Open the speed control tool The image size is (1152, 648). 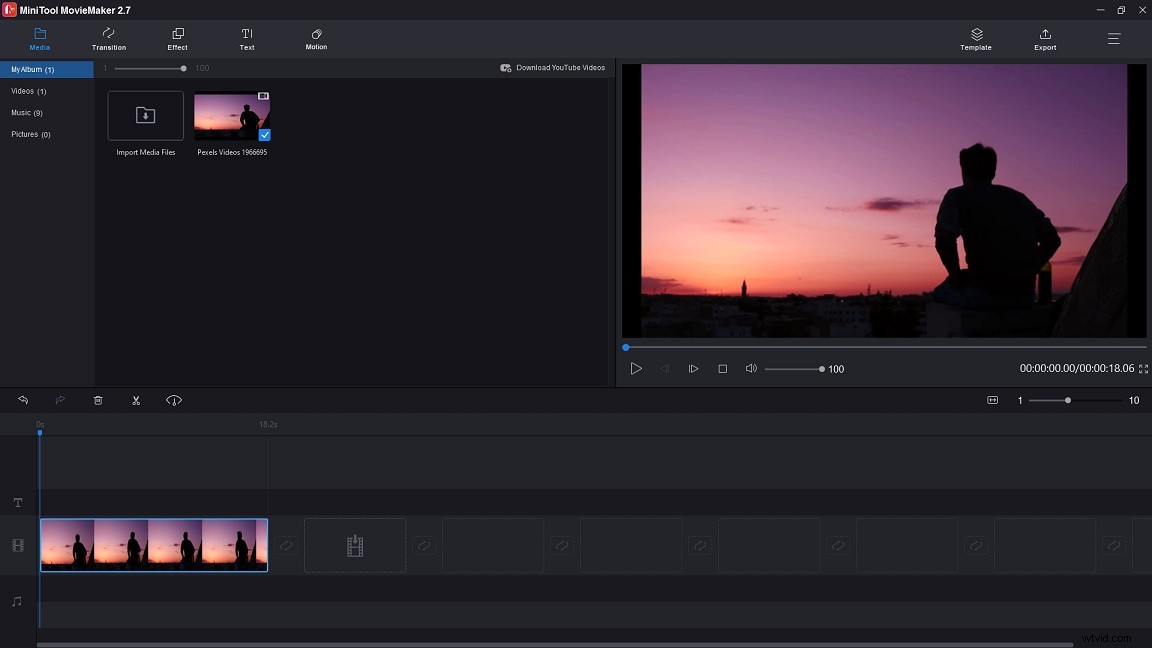[174, 400]
